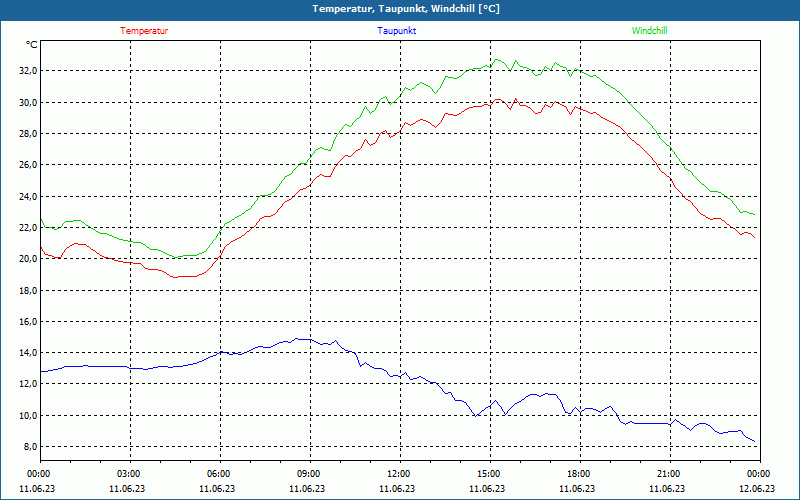The height and width of the screenshot is (500, 800).
Task: Click the 12:00 time axis label
Action: click(x=397, y=474)
